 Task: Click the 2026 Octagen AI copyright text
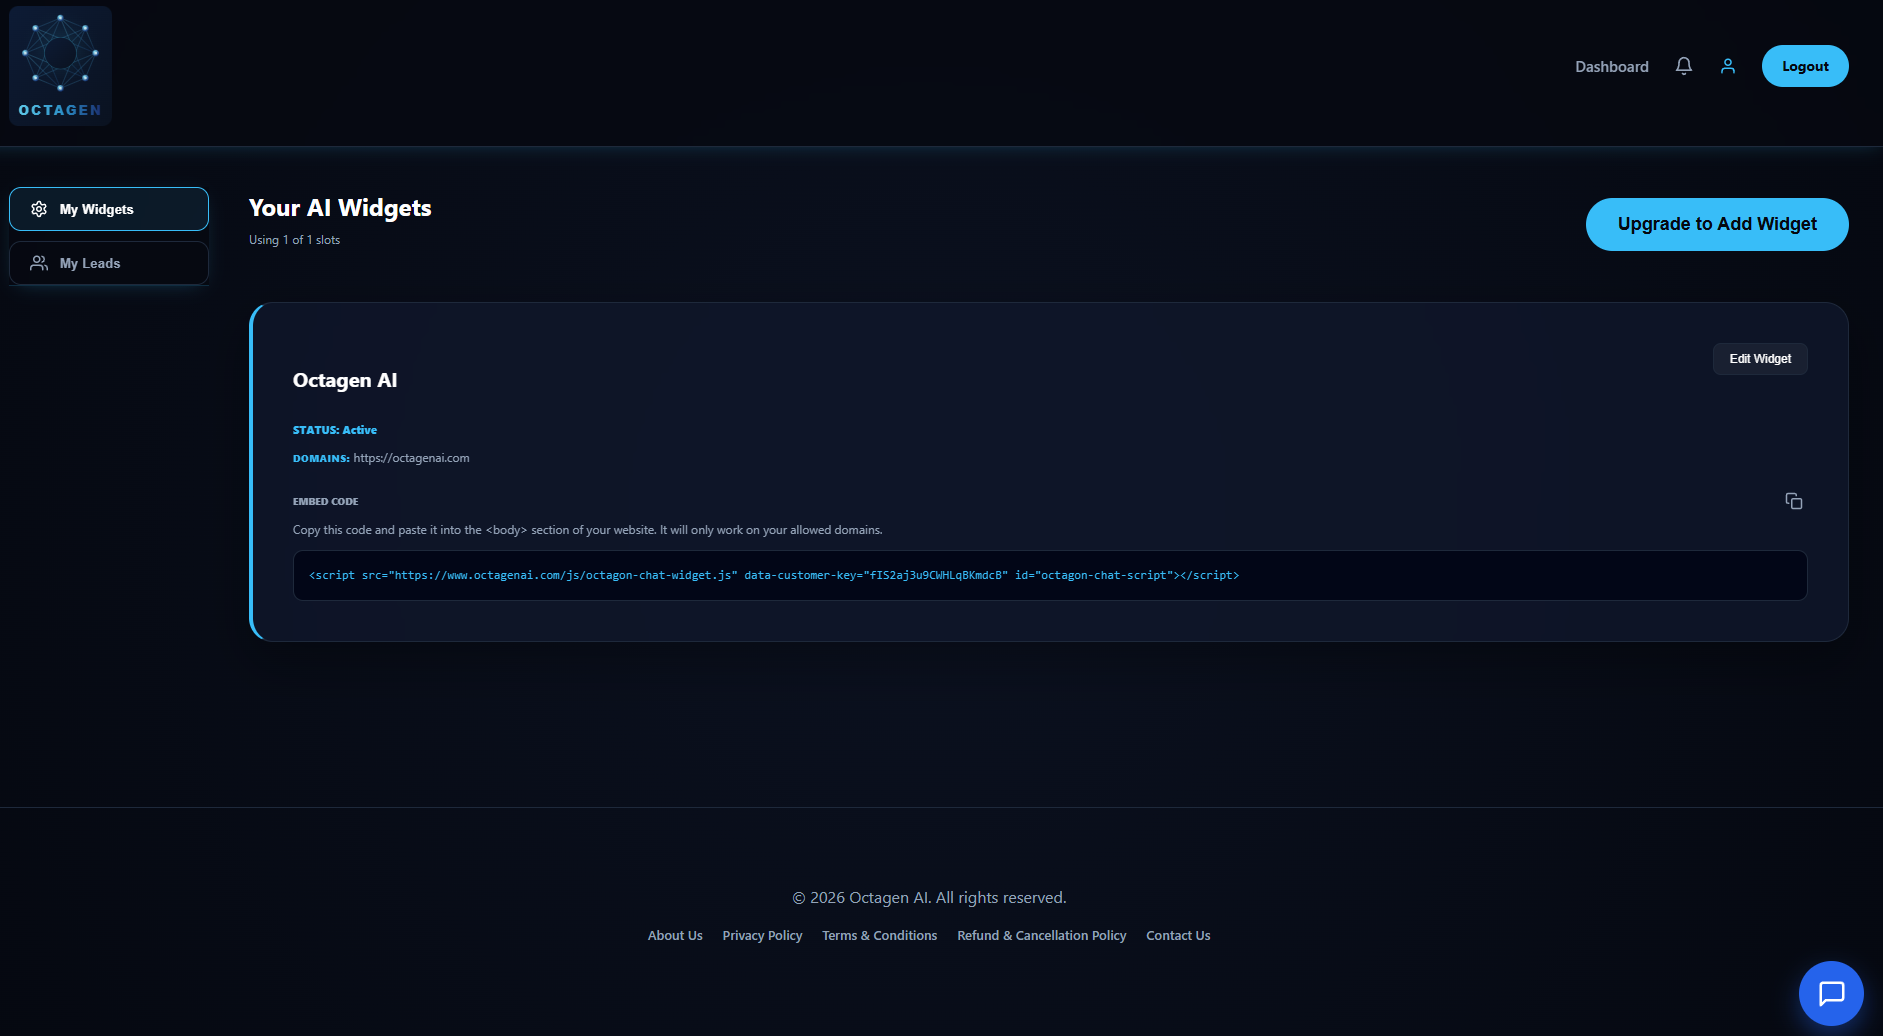click(x=929, y=898)
